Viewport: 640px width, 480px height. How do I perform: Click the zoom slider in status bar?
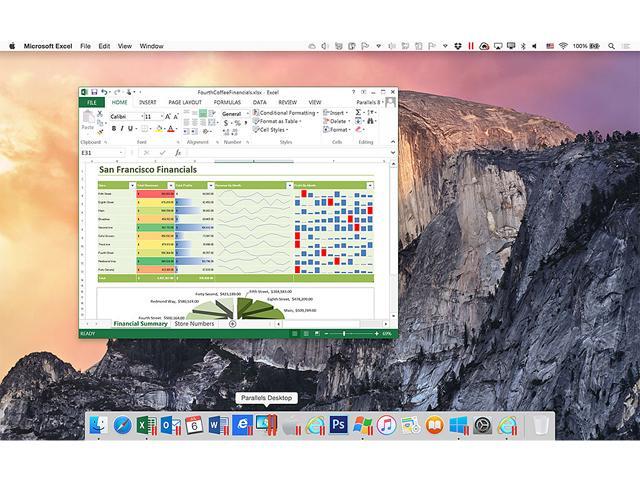point(345,333)
